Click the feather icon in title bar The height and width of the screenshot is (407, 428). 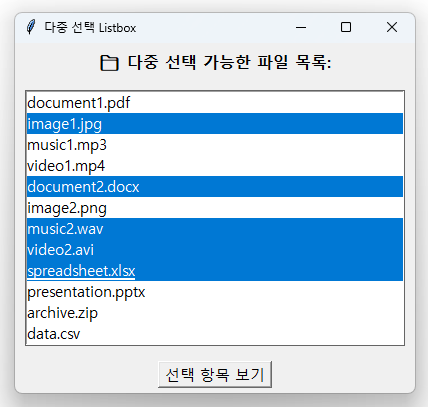(x=31, y=27)
